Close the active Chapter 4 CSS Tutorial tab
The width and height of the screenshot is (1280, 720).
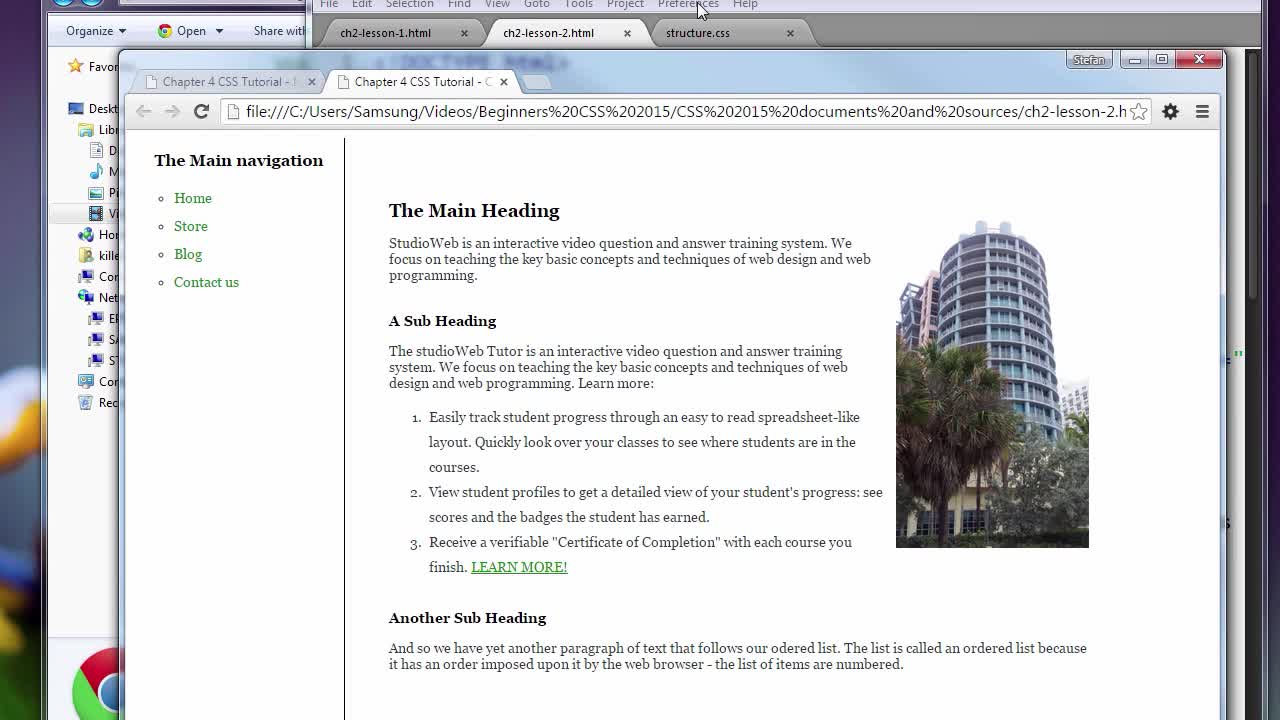click(504, 82)
